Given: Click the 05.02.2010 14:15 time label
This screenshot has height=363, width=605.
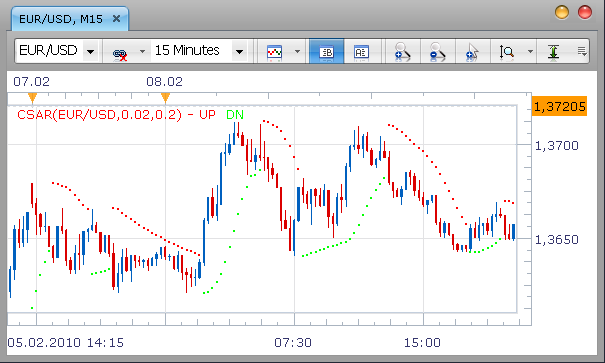Looking at the screenshot, I should point(66,343).
